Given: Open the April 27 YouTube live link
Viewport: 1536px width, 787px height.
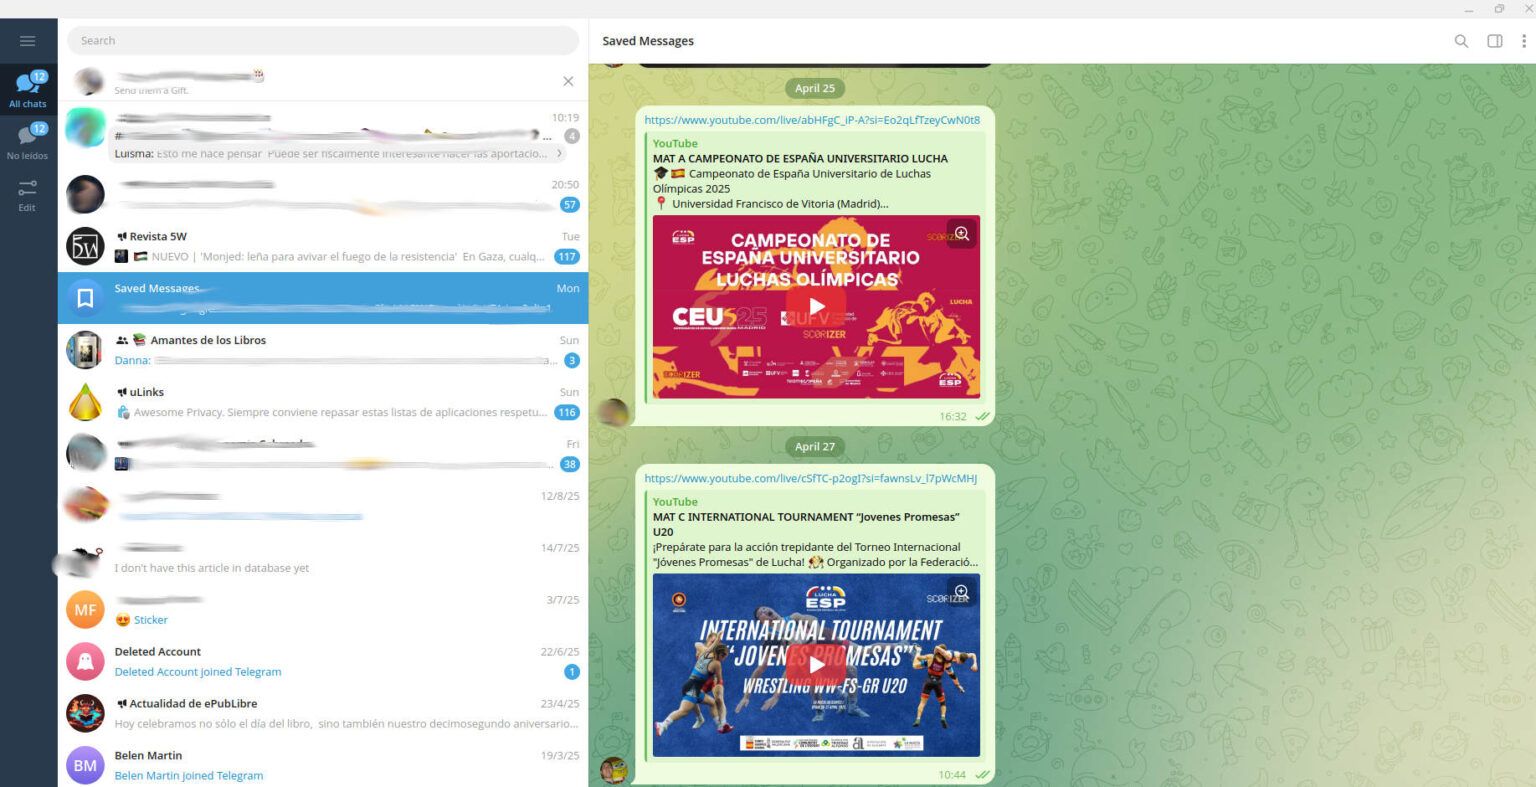Looking at the screenshot, I should [x=813, y=478].
